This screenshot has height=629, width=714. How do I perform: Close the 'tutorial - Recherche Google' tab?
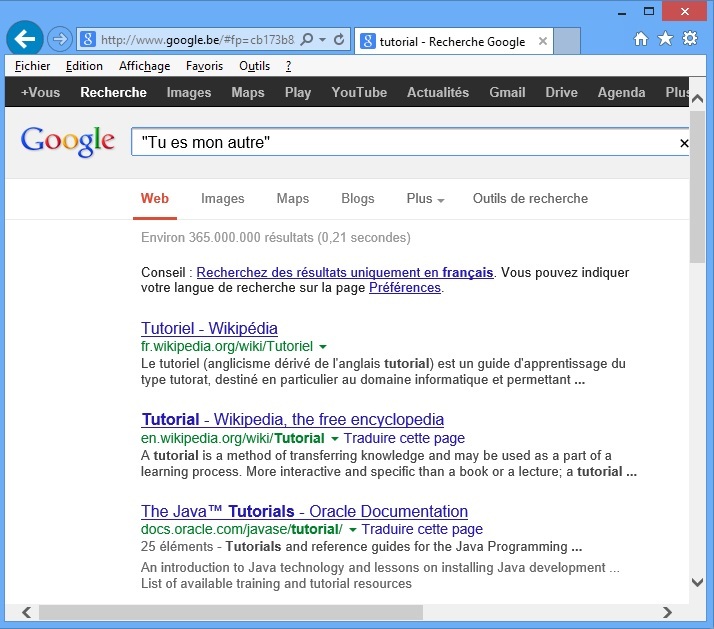(x=542, y=41)
